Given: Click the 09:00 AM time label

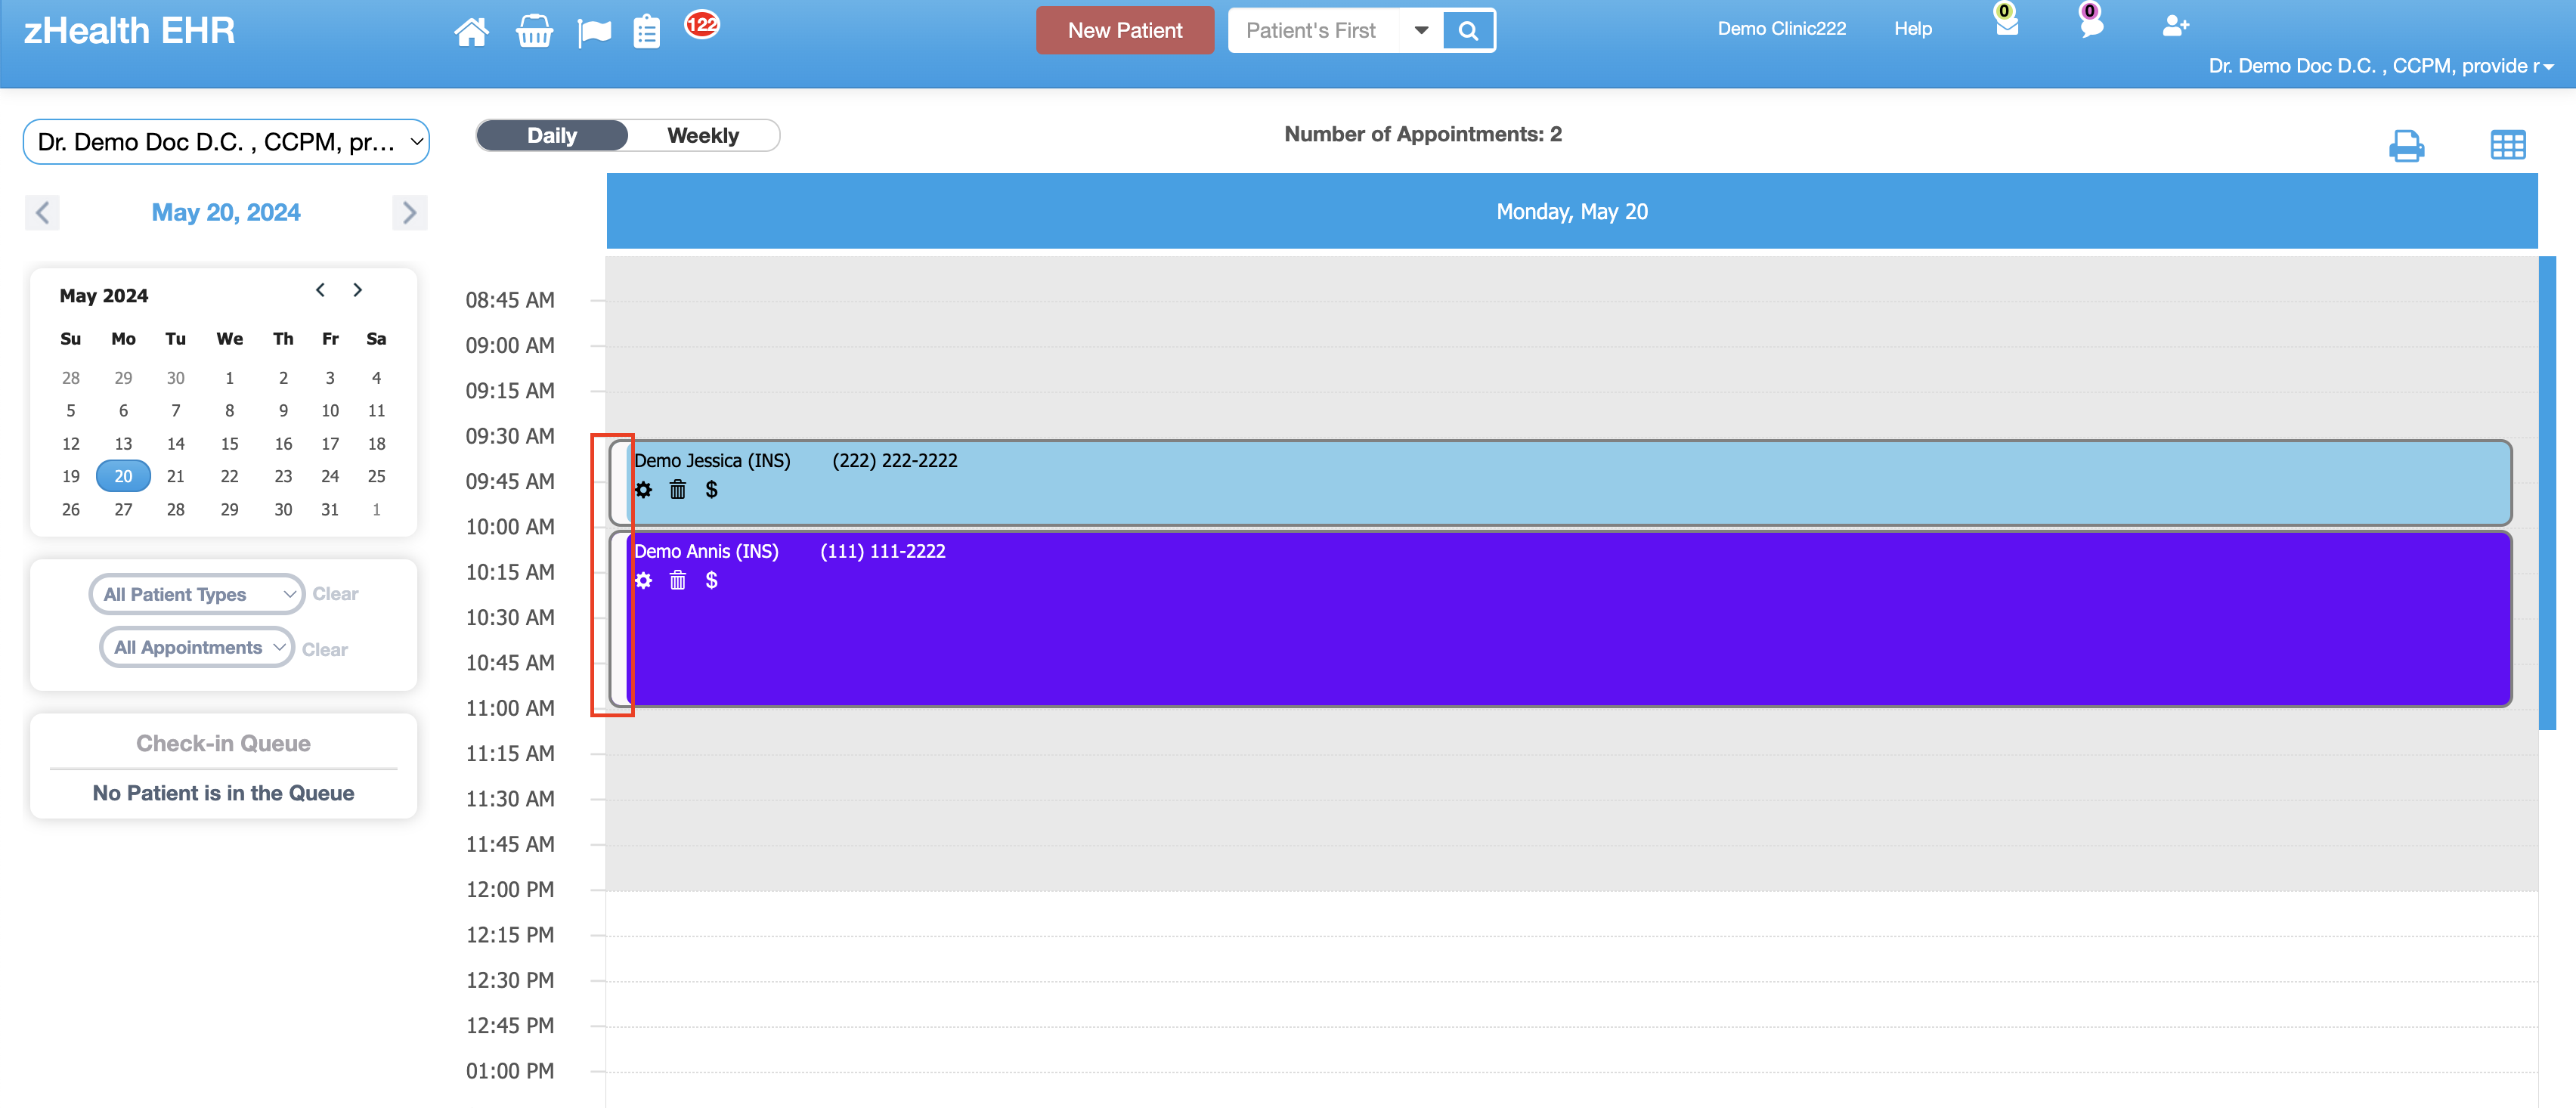Looking at the screenshot, I should click(510, 346).
